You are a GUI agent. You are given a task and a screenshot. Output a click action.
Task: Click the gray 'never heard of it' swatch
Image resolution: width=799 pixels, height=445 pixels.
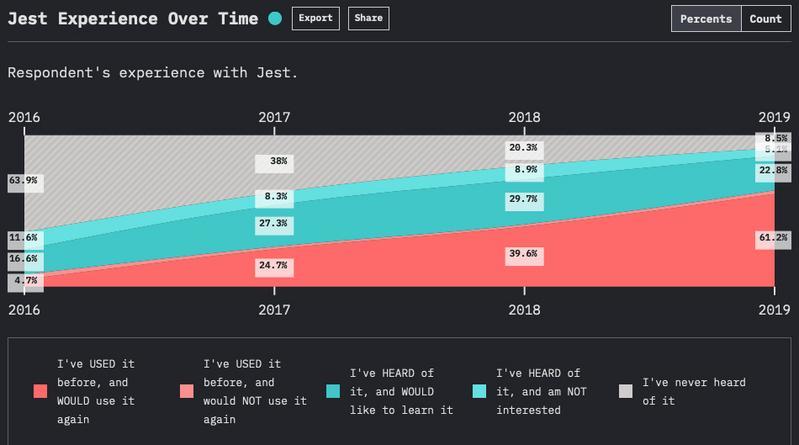625,391
